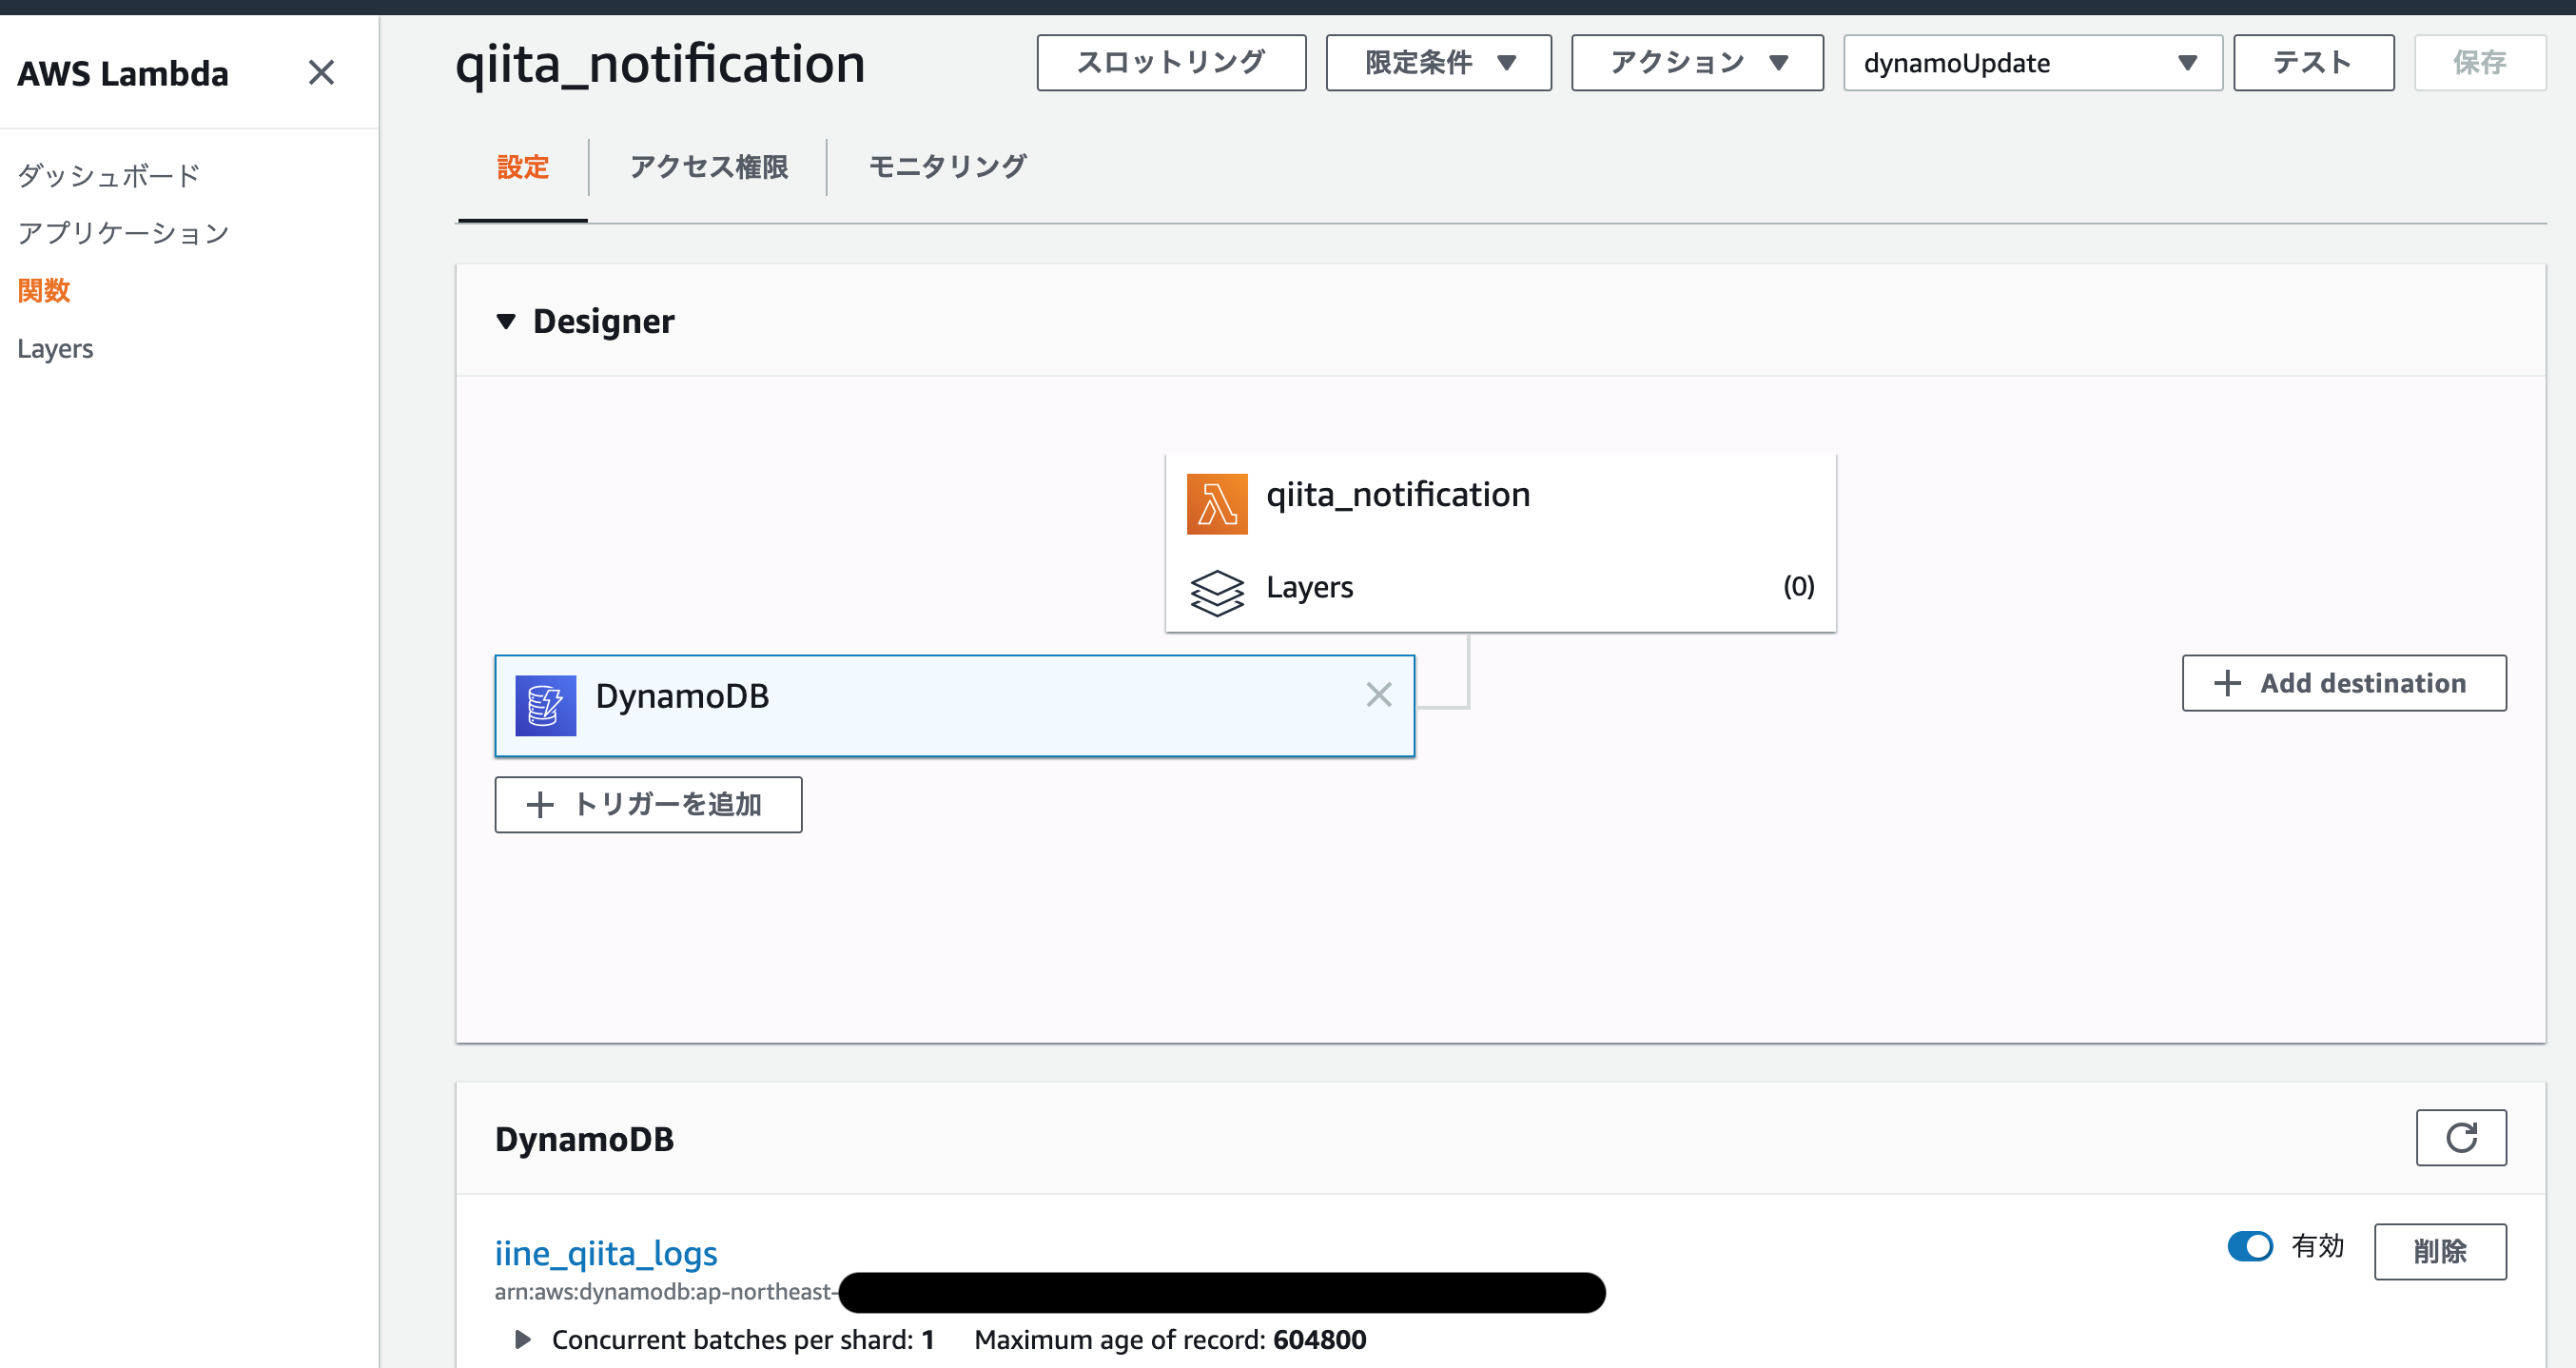Remove the DynamoDB trigger with X

1378,694
